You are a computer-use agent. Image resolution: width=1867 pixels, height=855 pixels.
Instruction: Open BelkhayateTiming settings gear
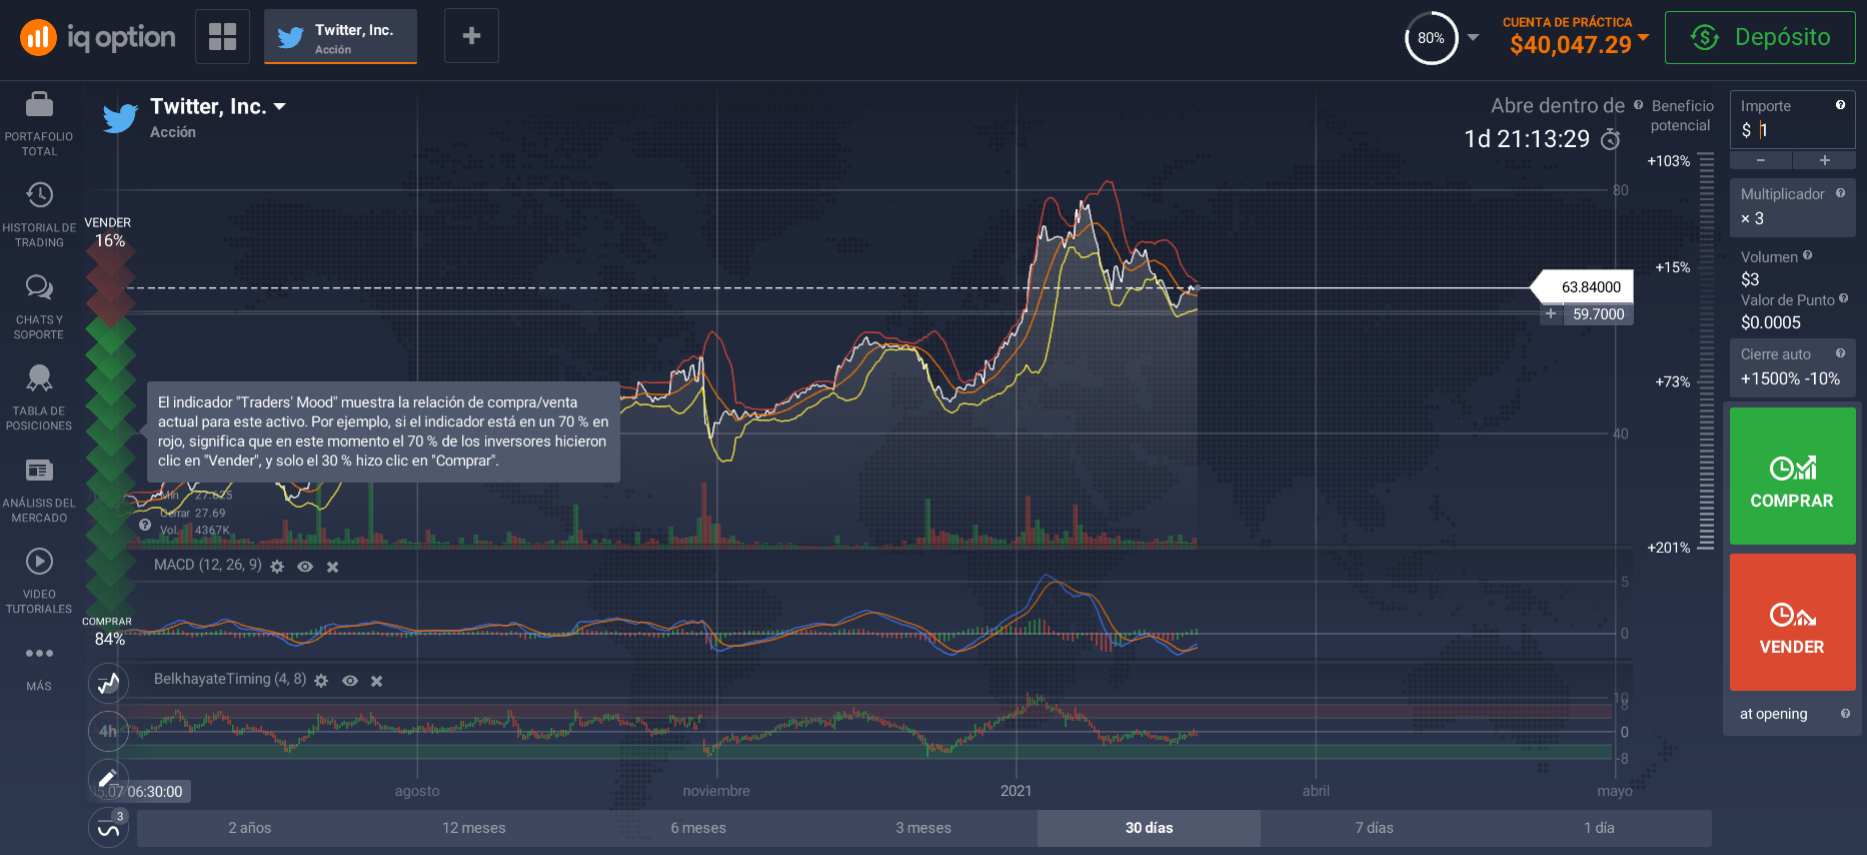tap(321, 681)
